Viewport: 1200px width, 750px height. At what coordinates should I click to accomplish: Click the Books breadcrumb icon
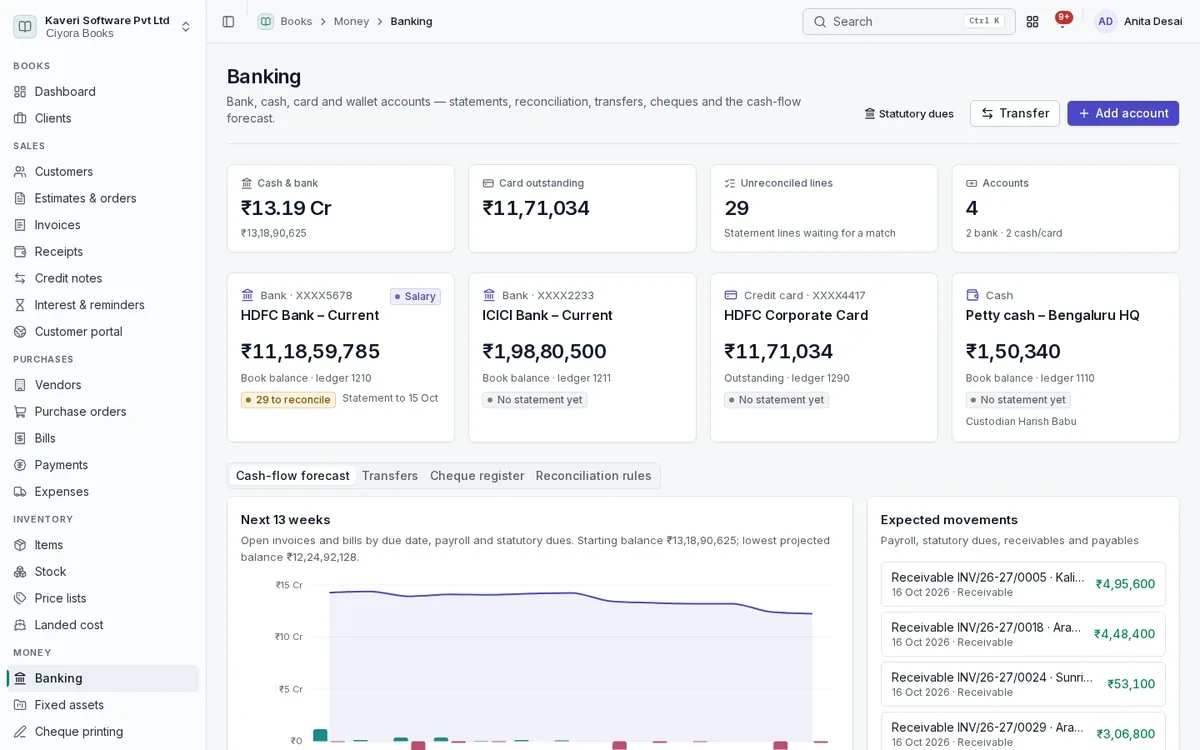[265, 21]
